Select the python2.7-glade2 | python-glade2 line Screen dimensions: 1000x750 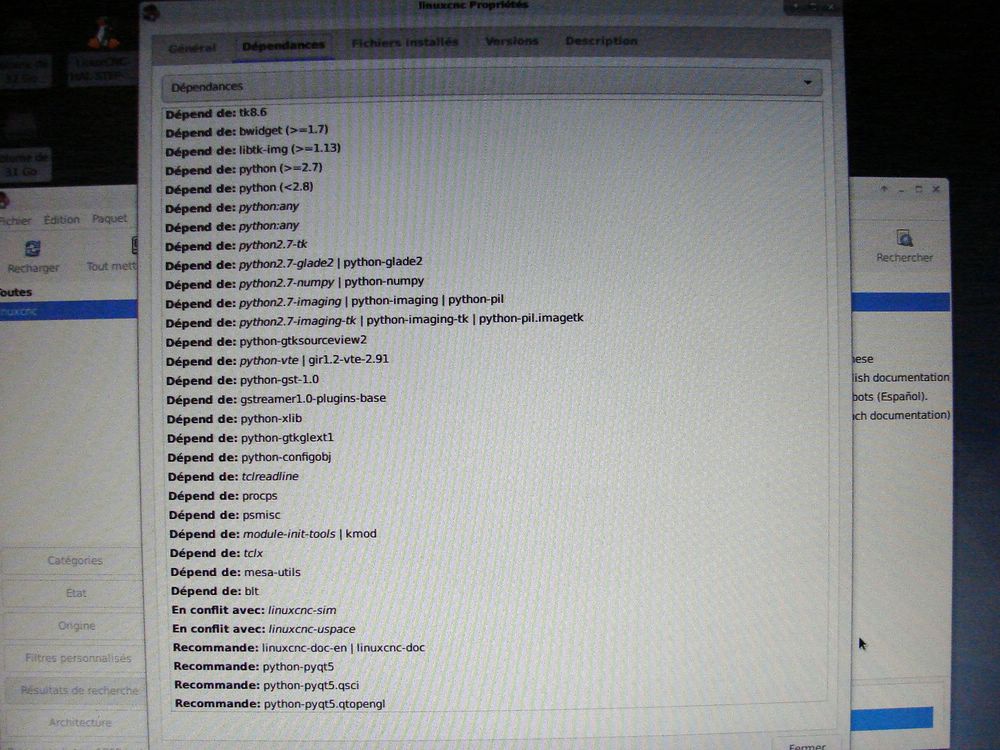click(294, 263)
